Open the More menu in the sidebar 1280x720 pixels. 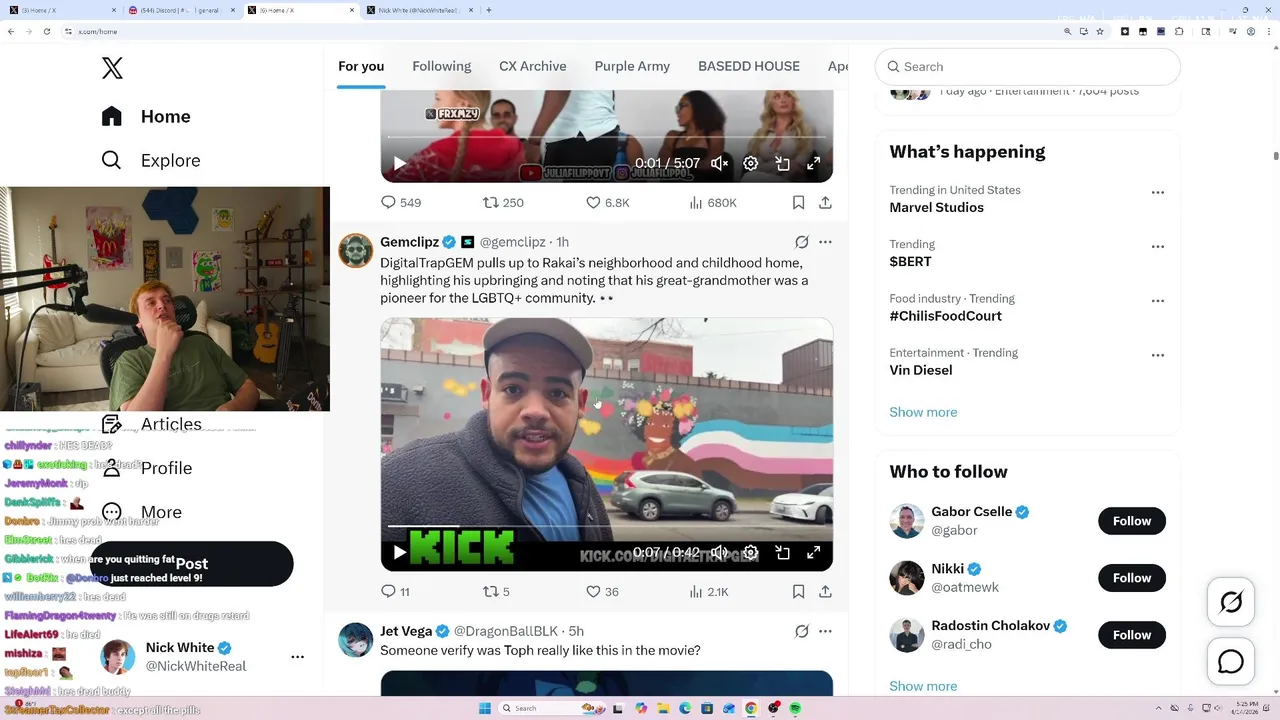tap(142, 512)
